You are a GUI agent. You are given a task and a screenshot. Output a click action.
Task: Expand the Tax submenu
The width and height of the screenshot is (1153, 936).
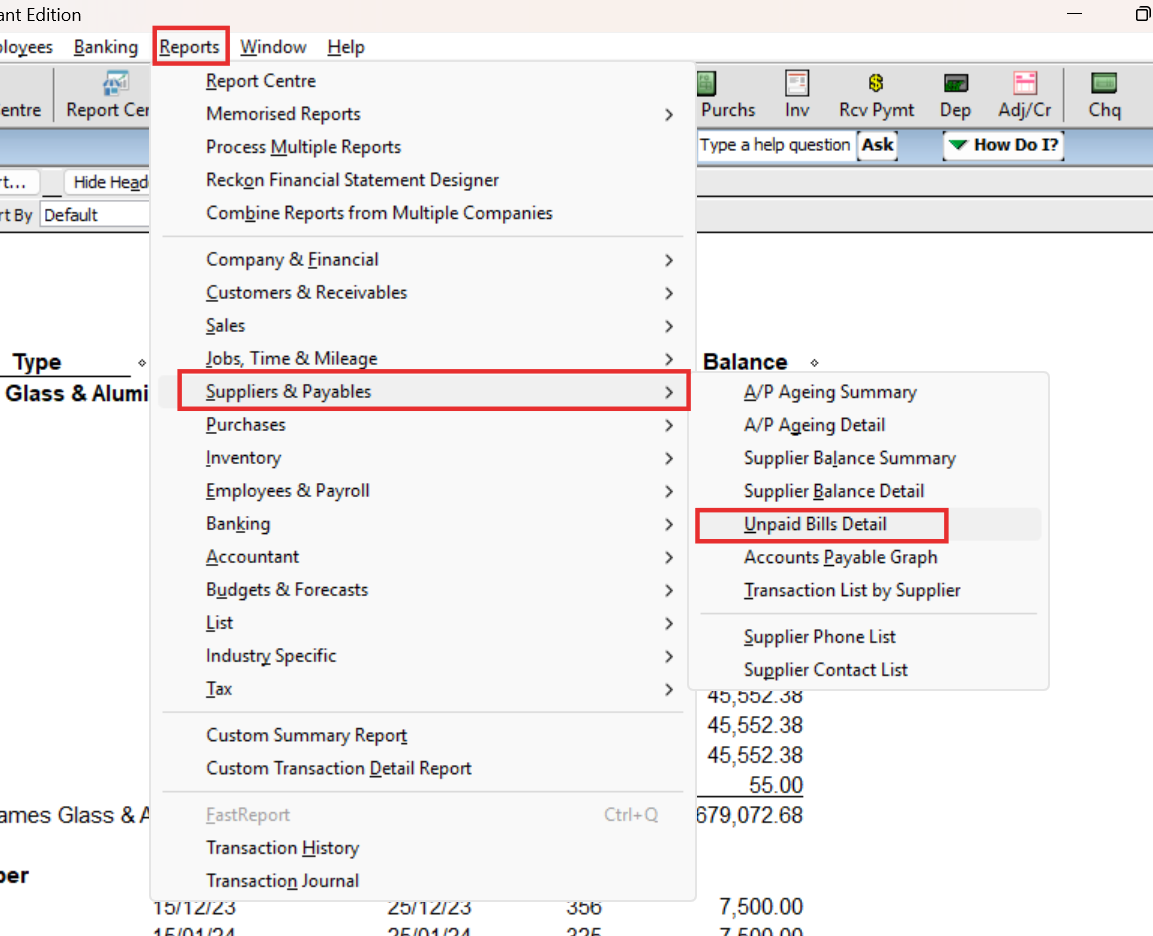423,689
